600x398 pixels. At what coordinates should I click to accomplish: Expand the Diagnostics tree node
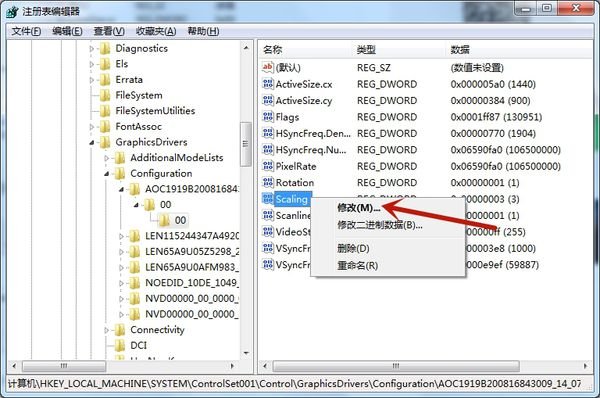click(91, 49)
